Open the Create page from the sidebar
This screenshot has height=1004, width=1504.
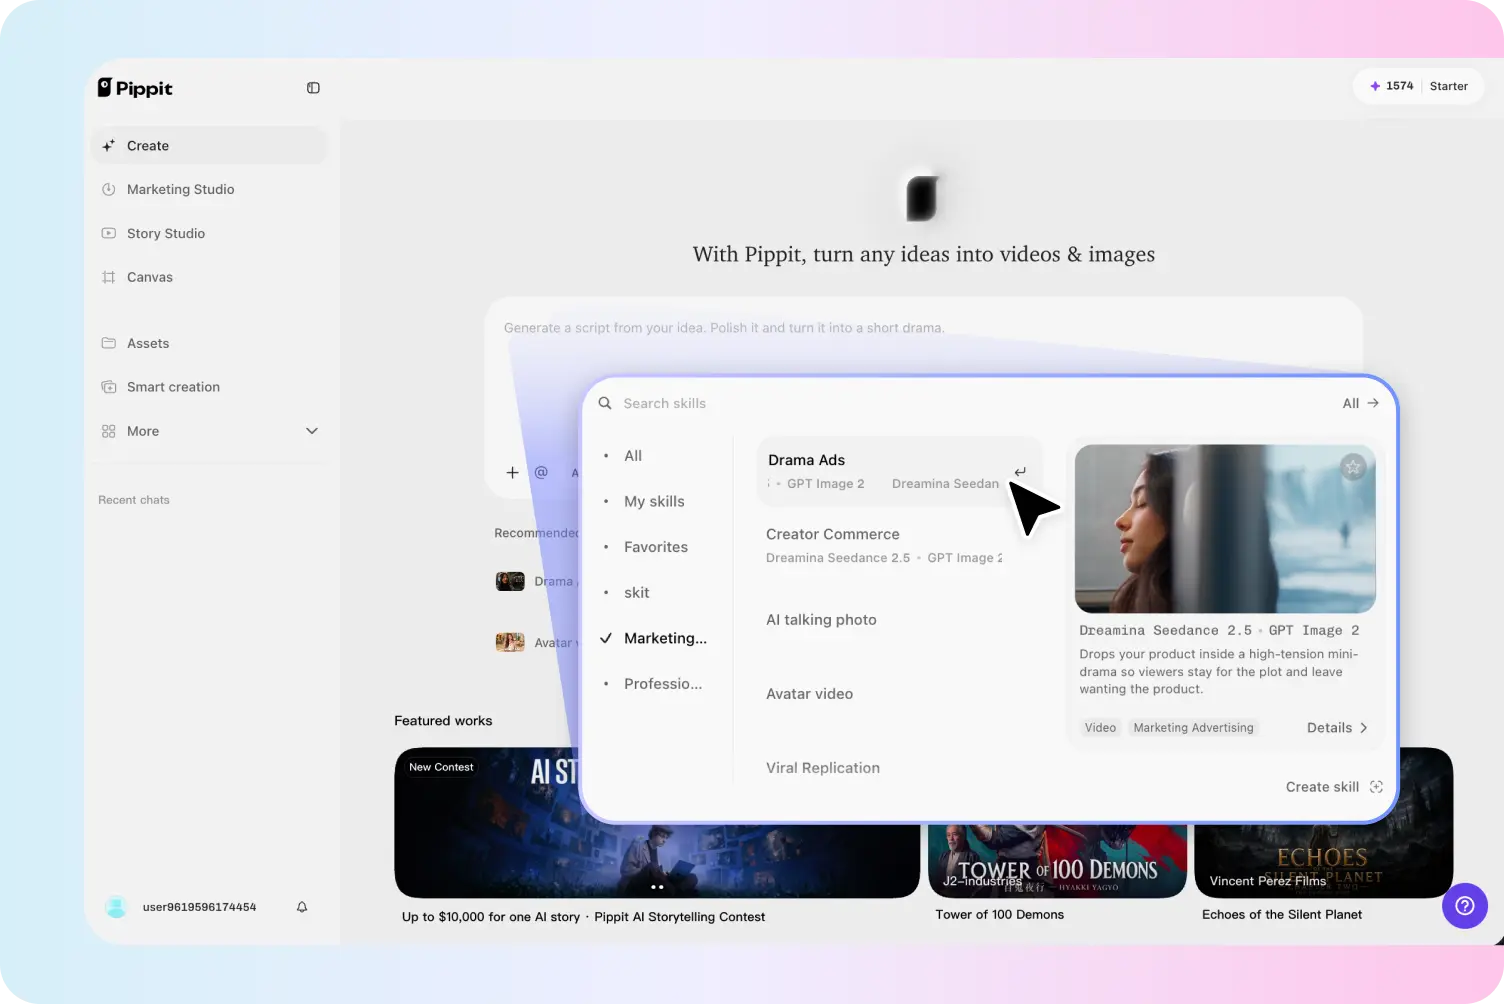tap(209, 146)
